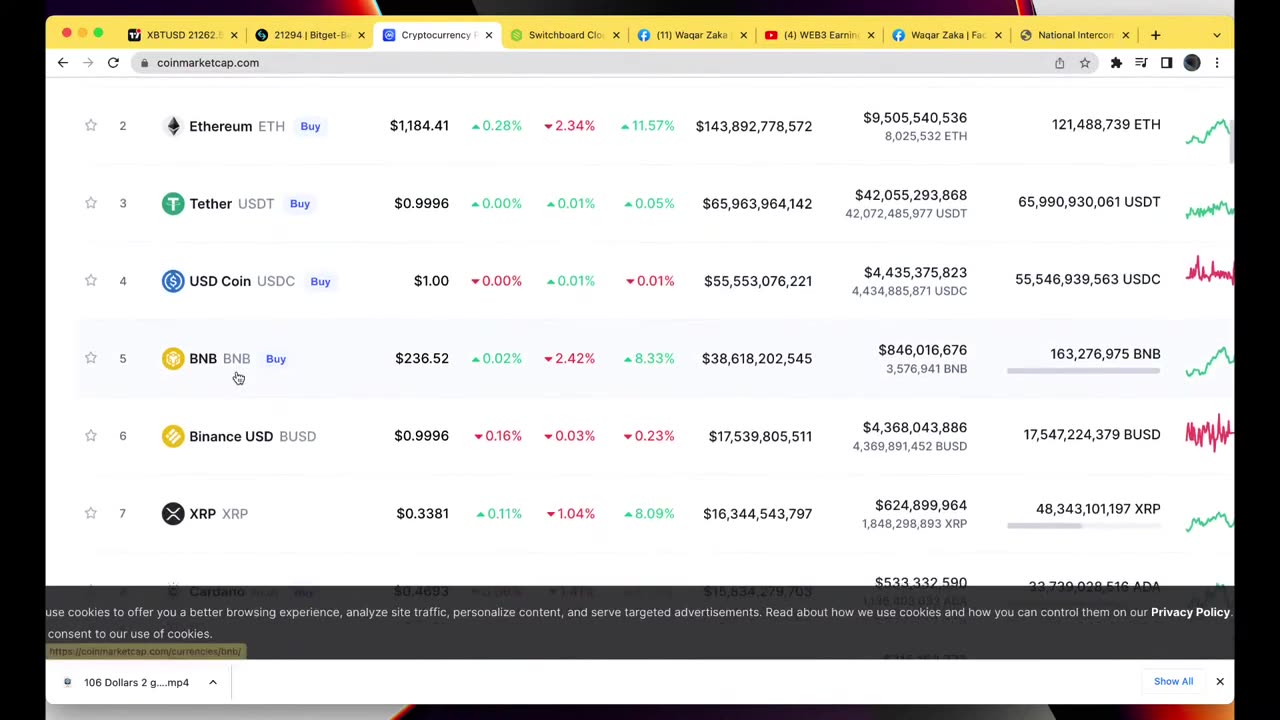Select Ethereum market cap $143,892,778,572

(x=754, y=126)
